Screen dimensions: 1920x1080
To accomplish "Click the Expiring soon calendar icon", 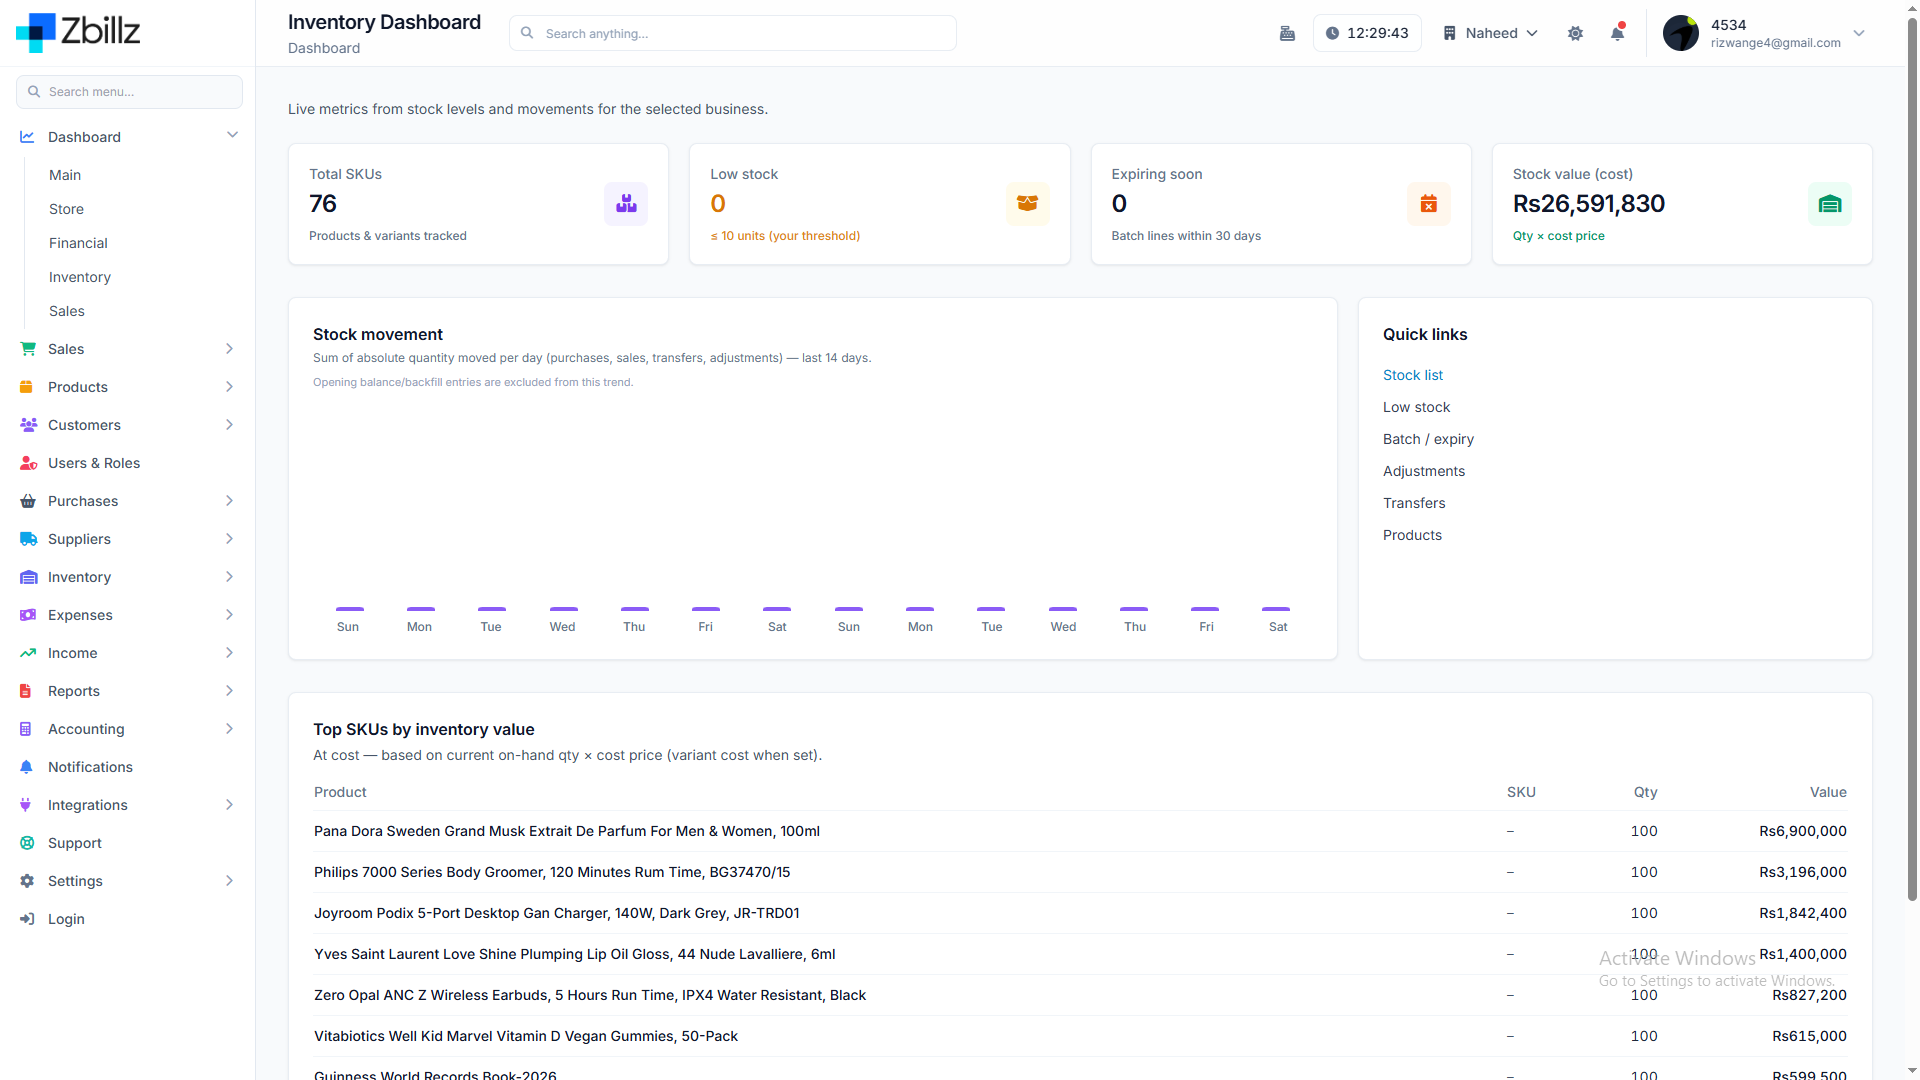I will 1429,204.
